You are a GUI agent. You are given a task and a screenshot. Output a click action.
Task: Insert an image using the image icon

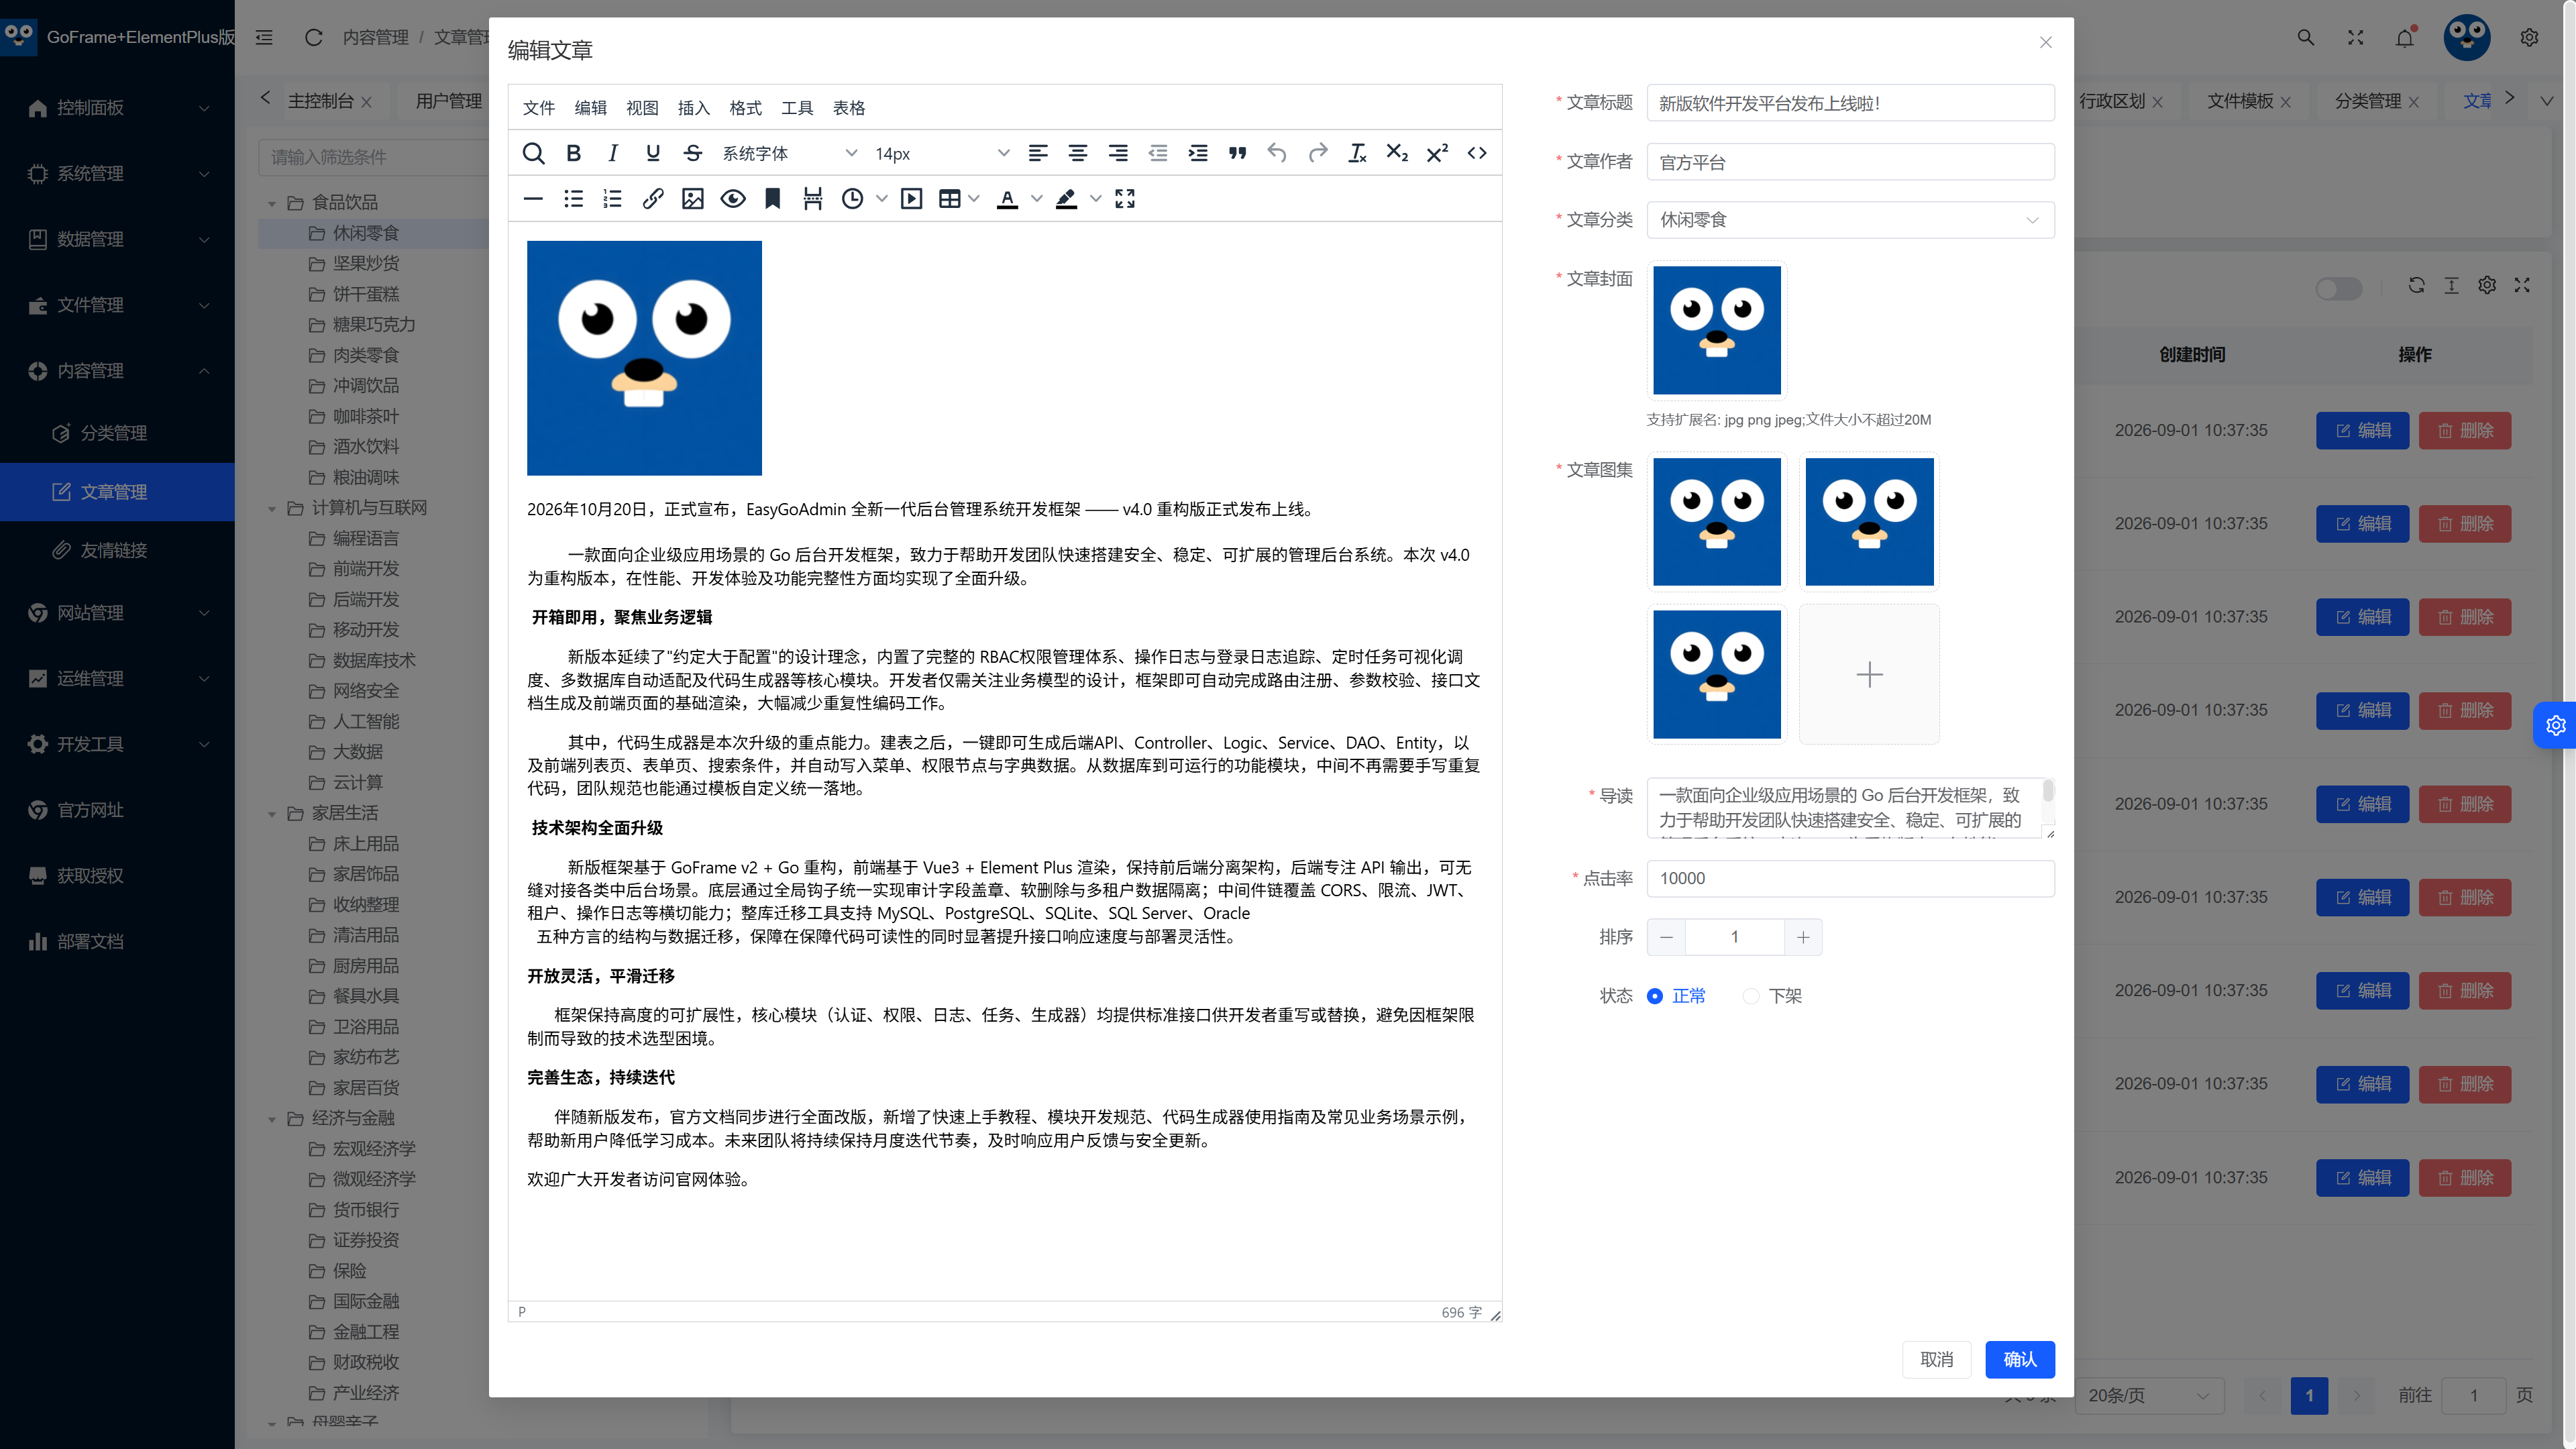693,199
